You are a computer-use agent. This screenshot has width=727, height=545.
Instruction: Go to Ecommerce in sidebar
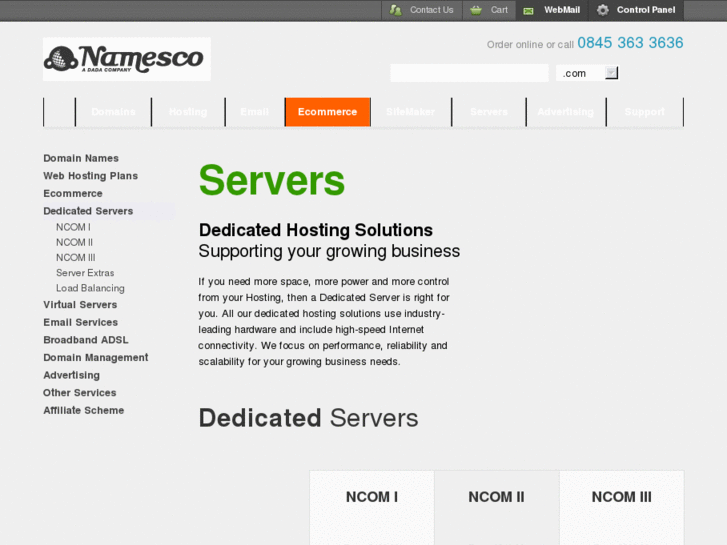pyautogui.click(x=73, y=193)
